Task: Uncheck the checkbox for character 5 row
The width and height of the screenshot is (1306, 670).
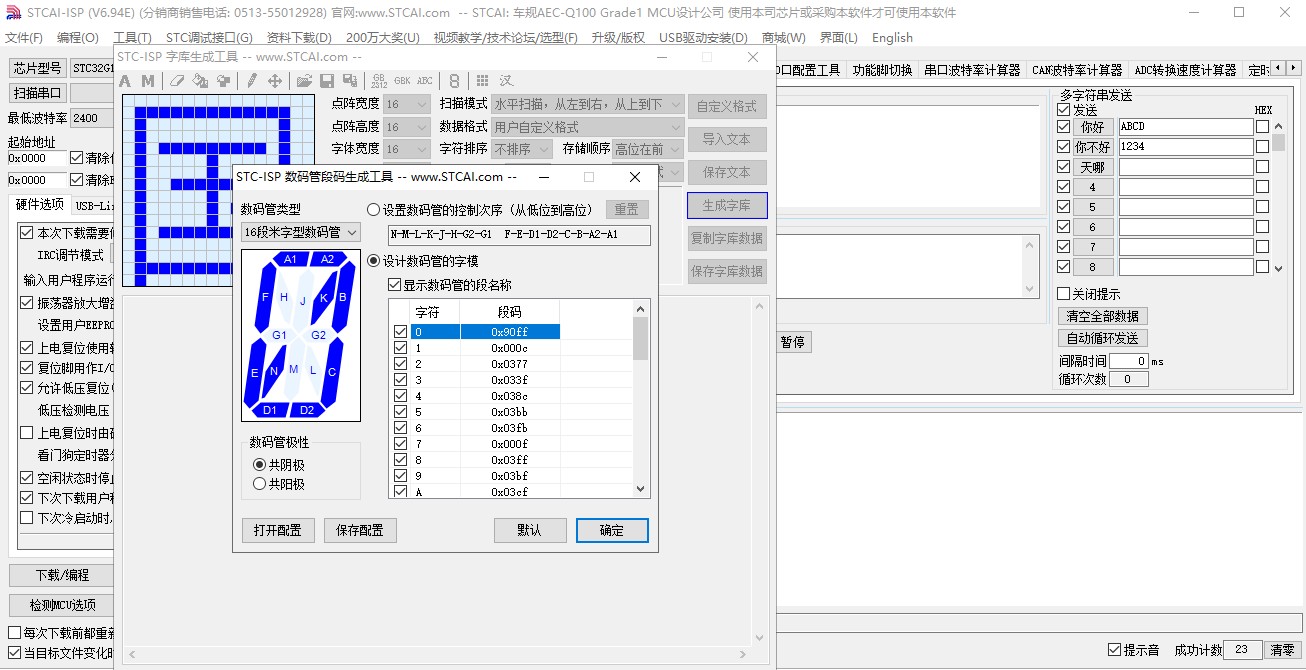Action: pos(401,412)
